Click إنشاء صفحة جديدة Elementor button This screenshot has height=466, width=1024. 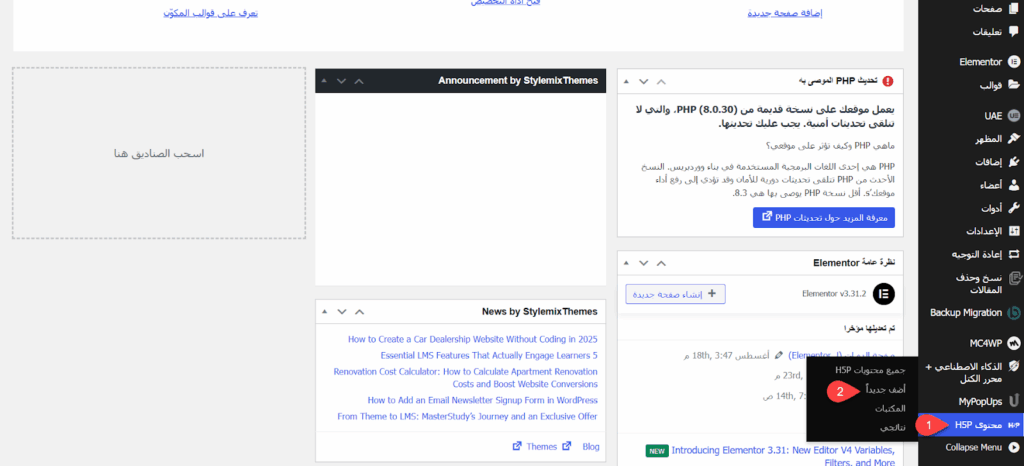[x=675, y=294]
